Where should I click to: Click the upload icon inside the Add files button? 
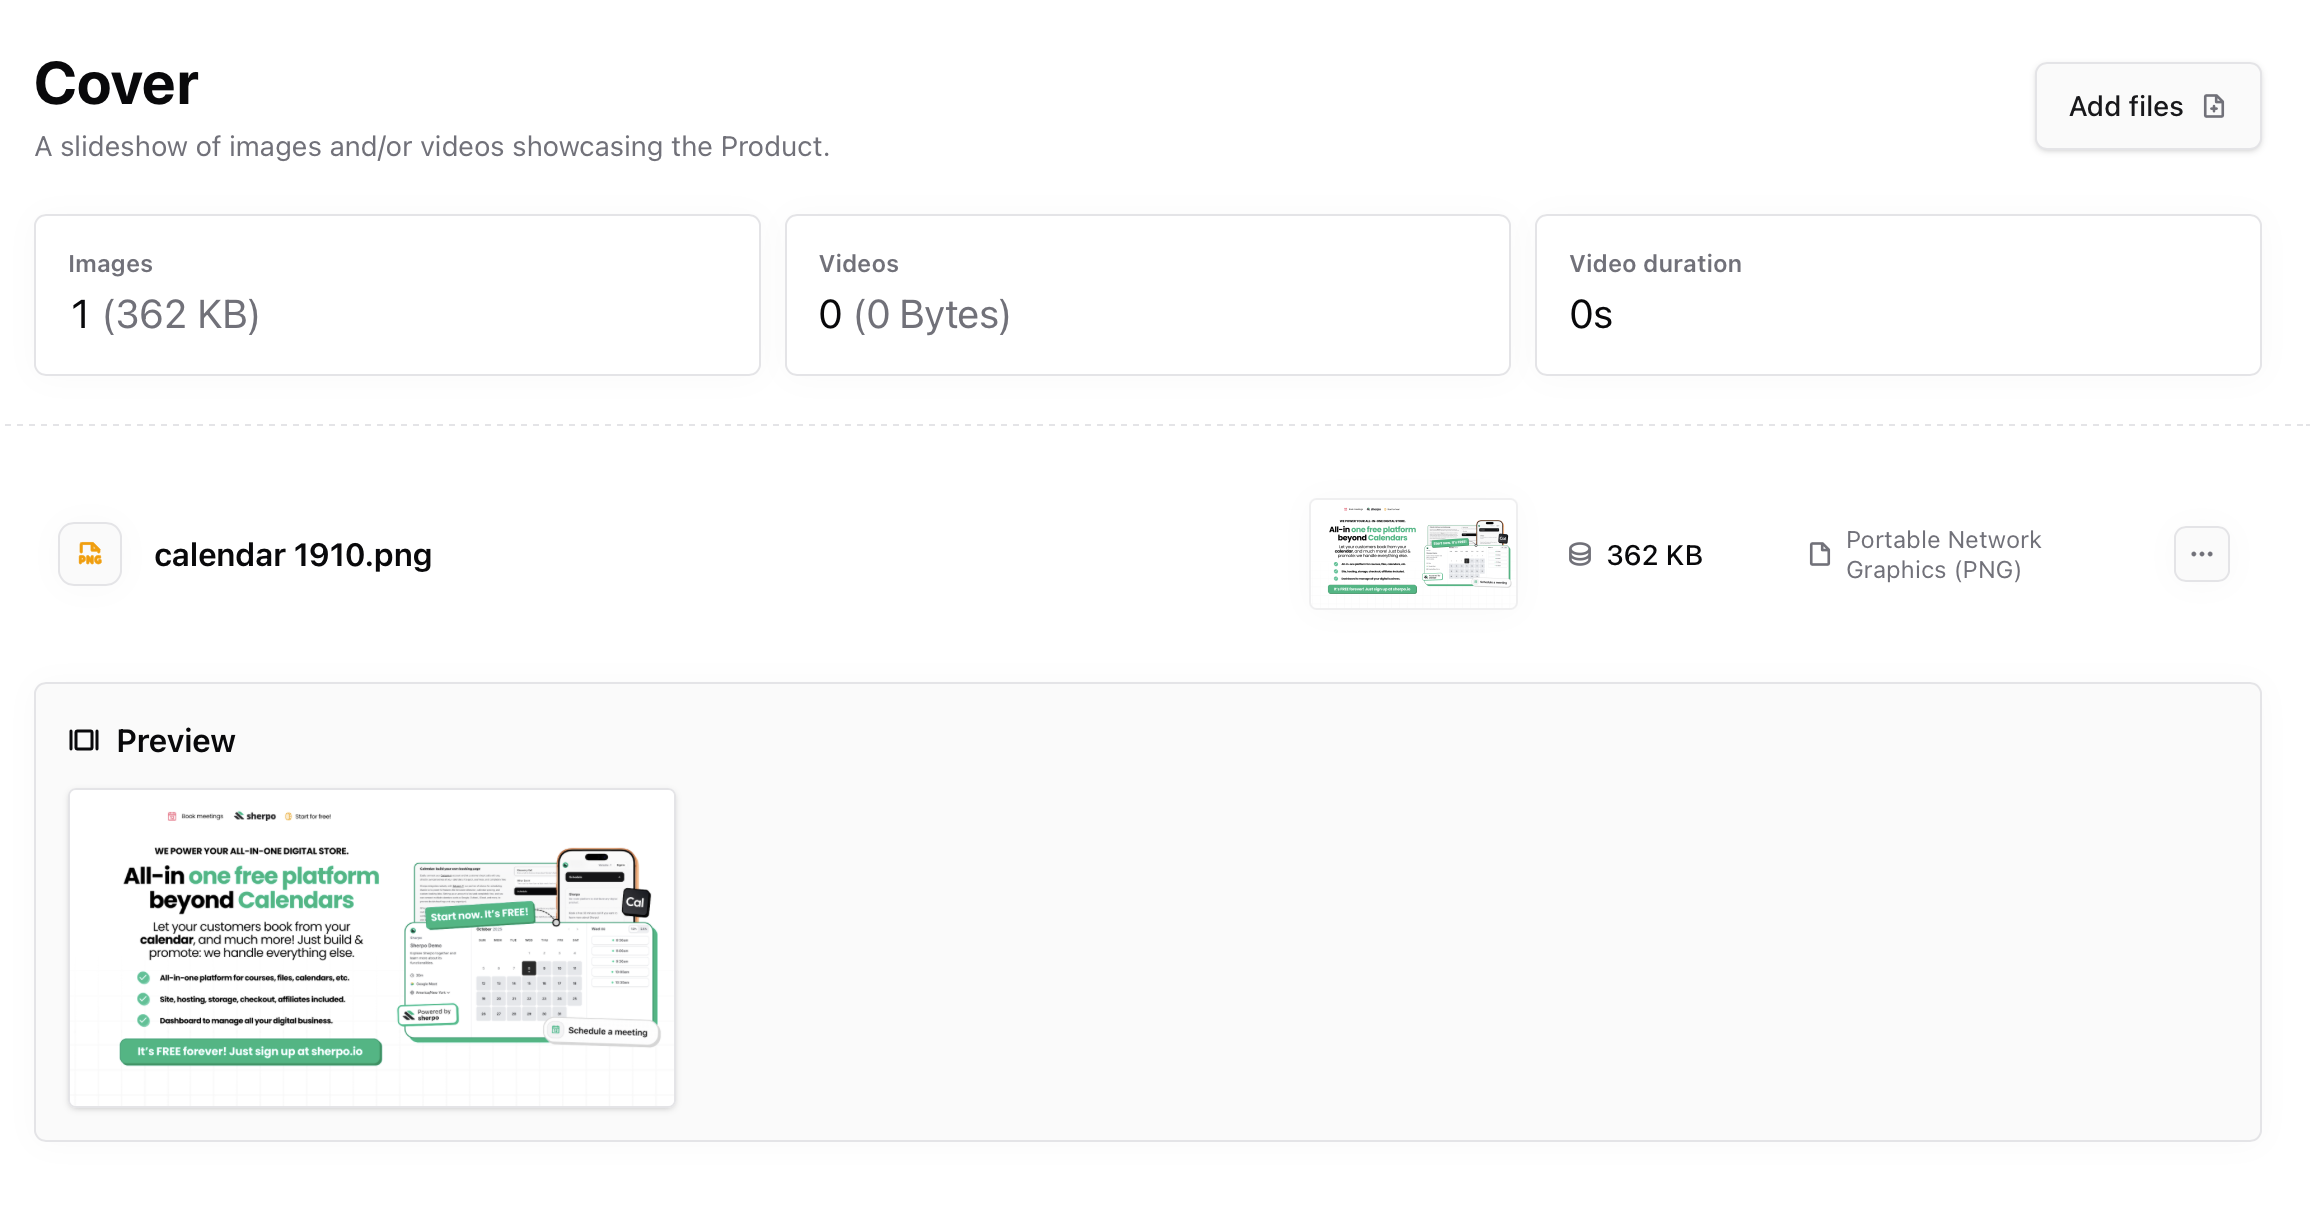(2216, 106)
